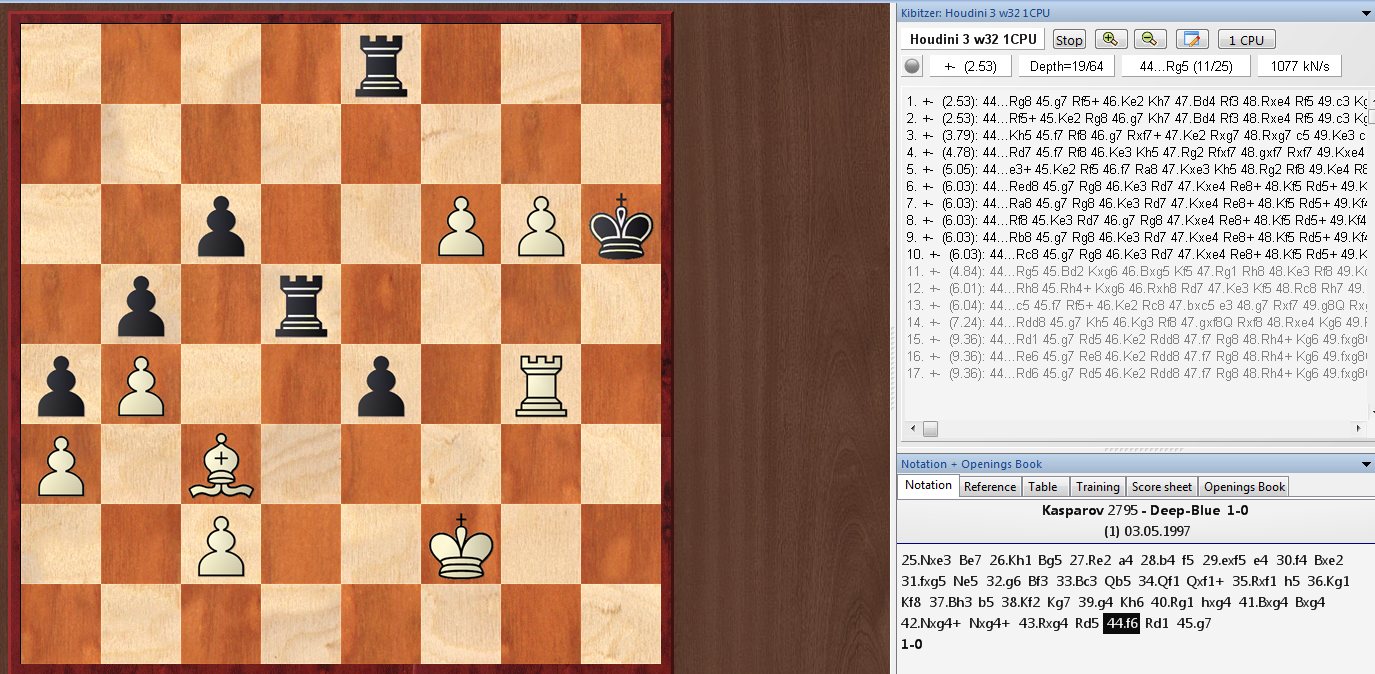Expand the Kibitzer panel dropdown arrow
1375x674 pixels.
1366,12
